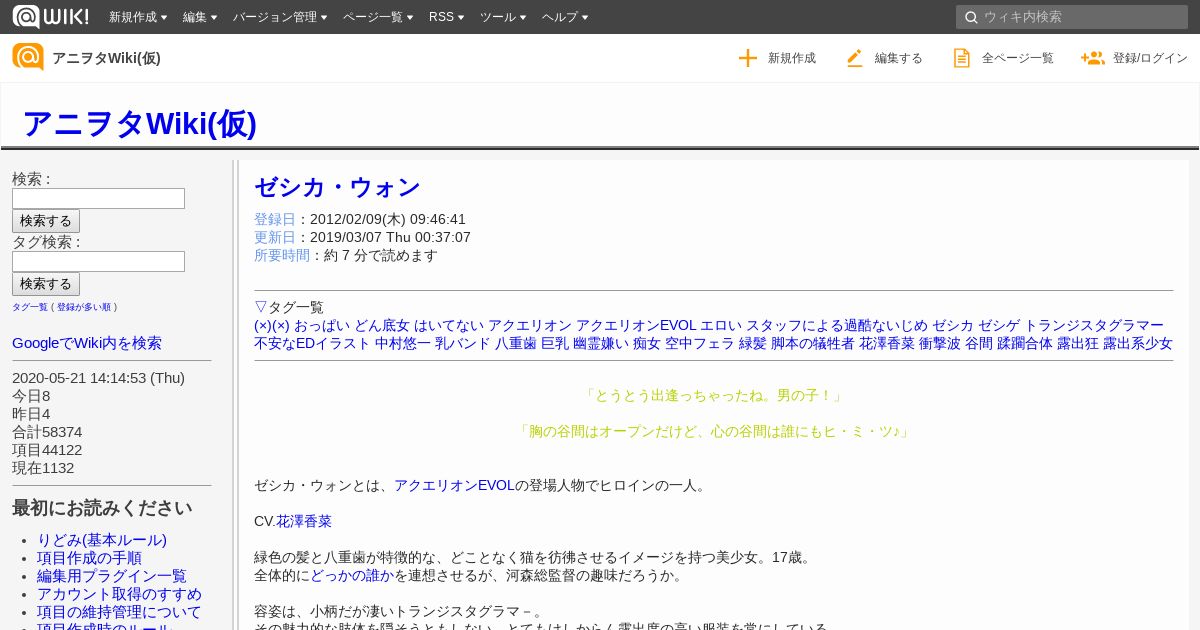
Task: Click the どん底女 tag
Action: pyautogui.click(x=382, y=325)
